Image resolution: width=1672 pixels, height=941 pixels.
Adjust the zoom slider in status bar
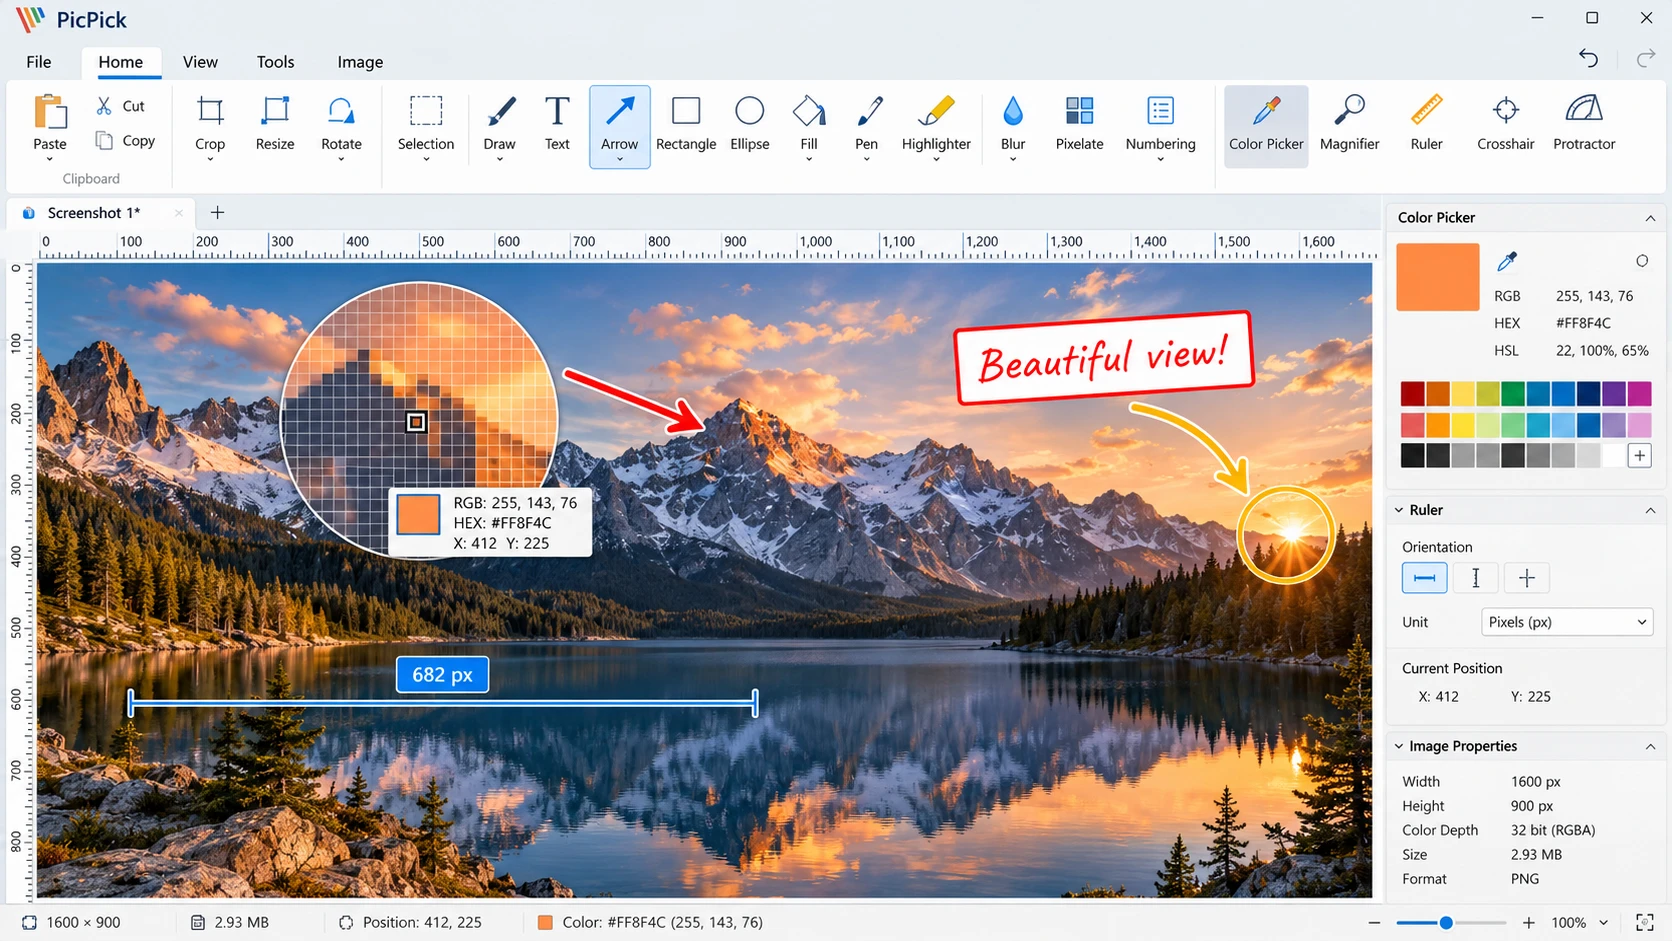(1446, 922)
